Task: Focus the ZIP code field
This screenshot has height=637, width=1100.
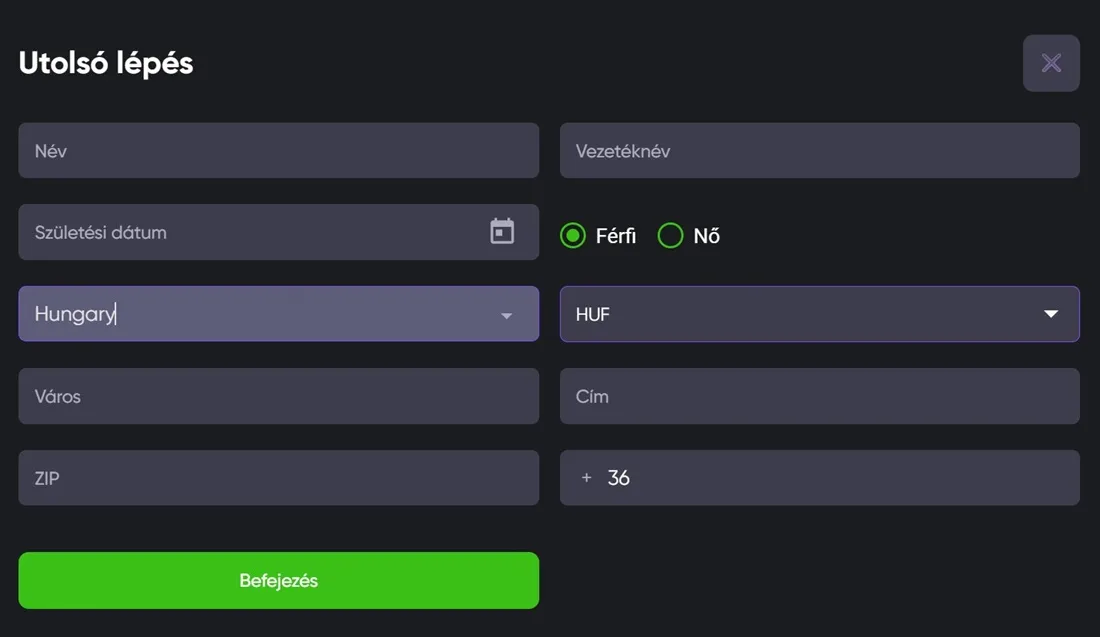Action: coord(278,478)
